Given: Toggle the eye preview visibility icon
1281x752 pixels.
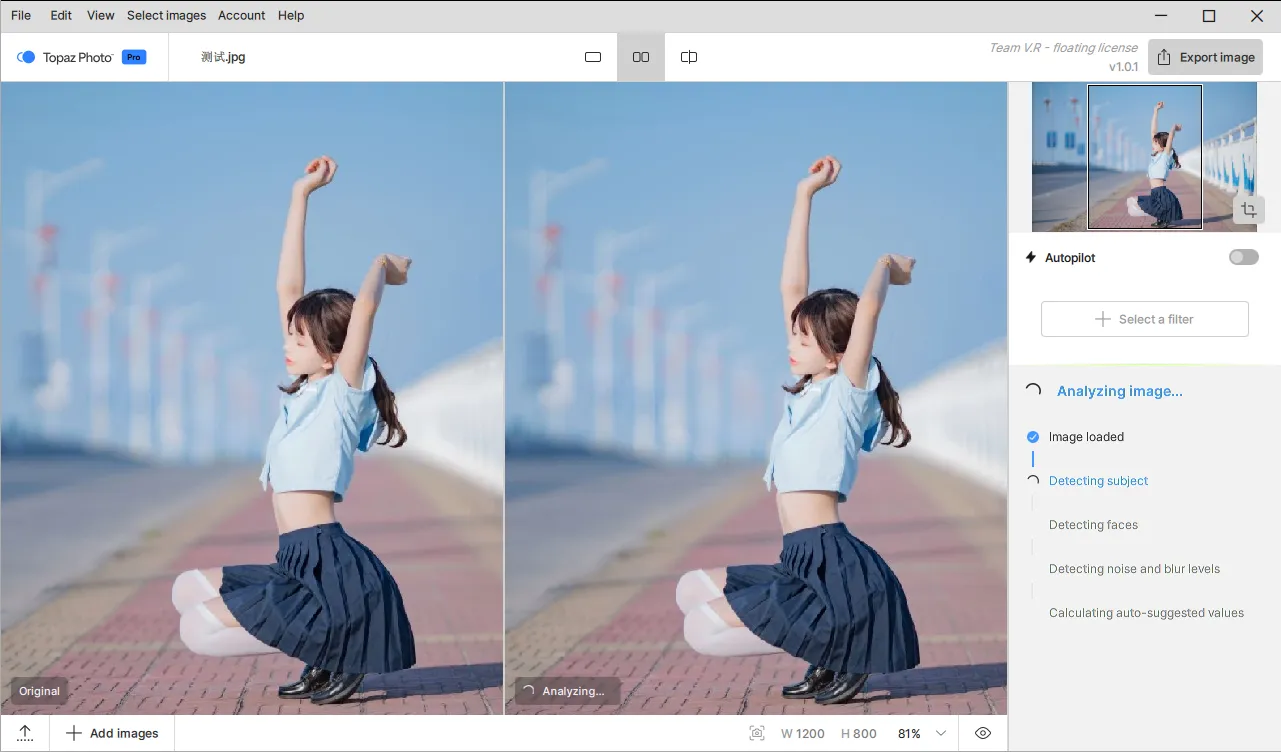Looking at the screenshot, I should pos(983,733).
